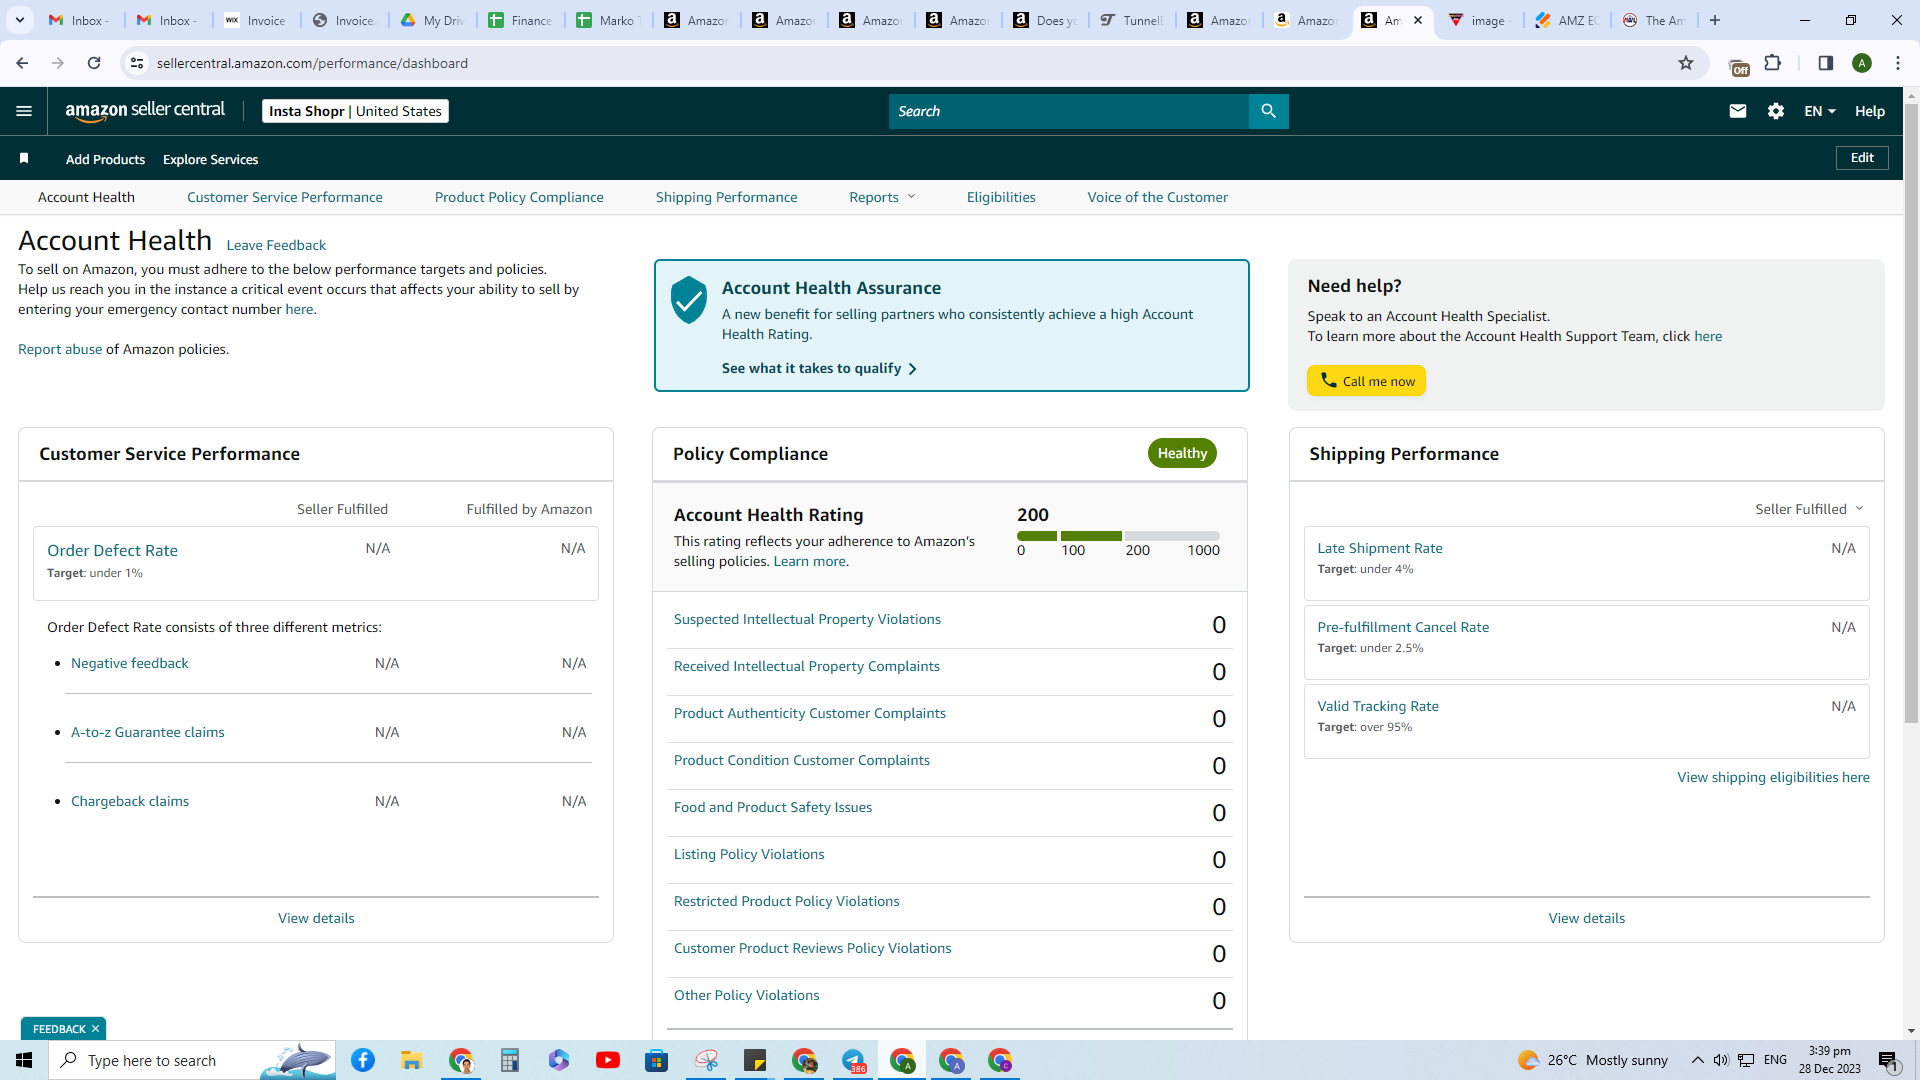The image size is (1920, 1080).
Task: Click Explore Services
Action: [211, 159]
